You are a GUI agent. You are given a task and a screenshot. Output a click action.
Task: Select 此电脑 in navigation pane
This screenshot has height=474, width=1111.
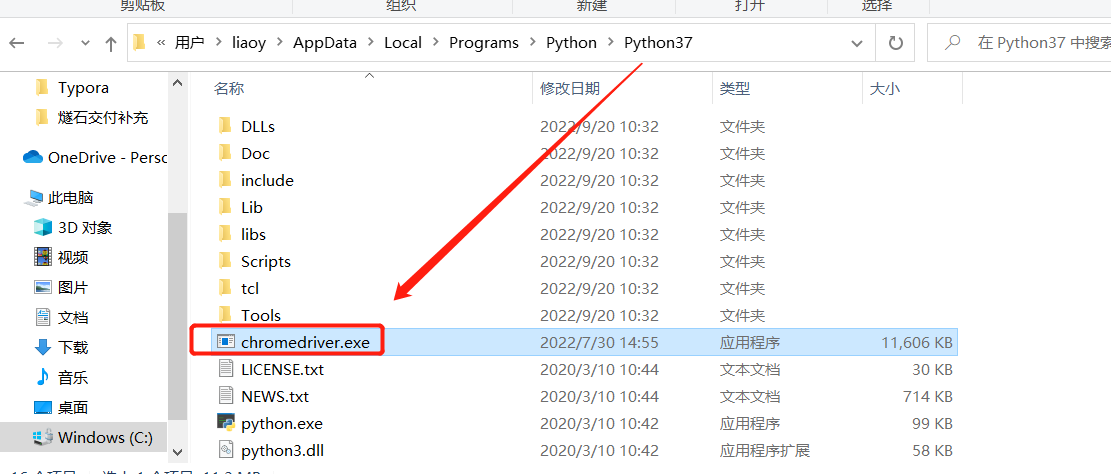71,198
